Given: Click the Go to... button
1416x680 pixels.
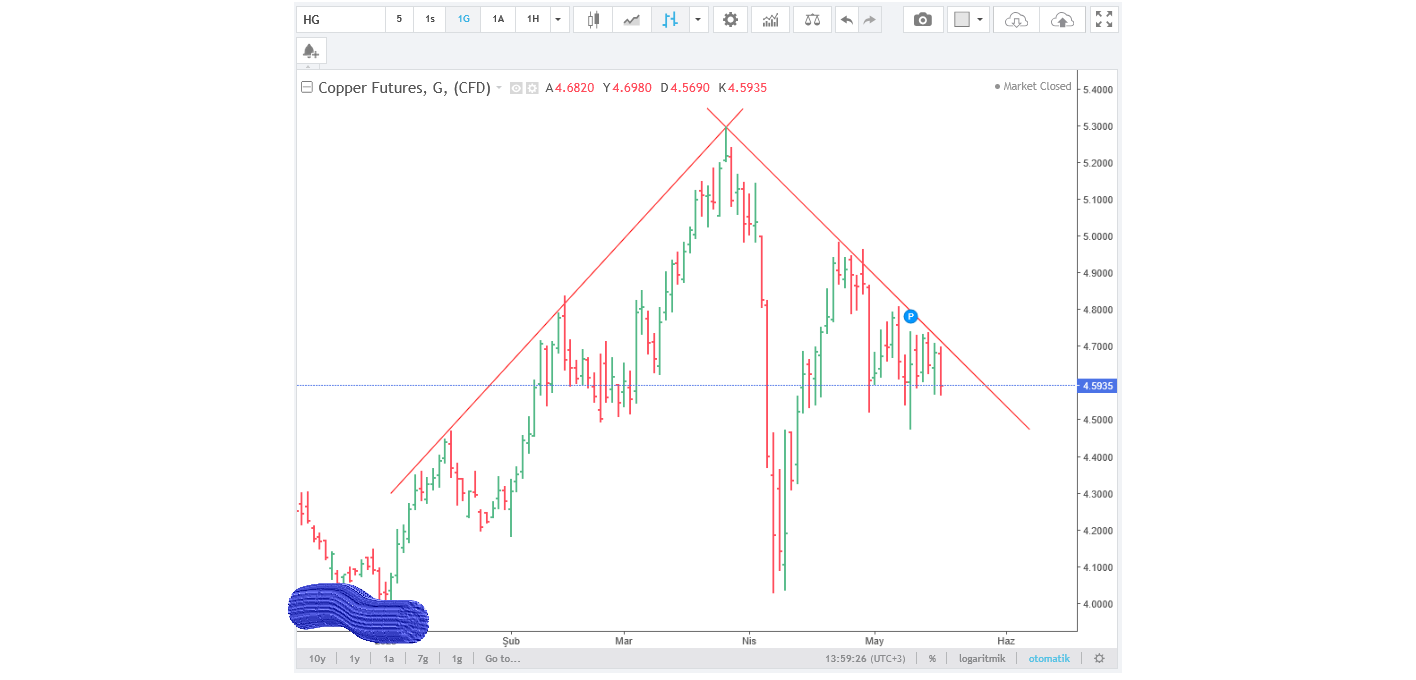Looking at the screenshot, I should (502, 658).
